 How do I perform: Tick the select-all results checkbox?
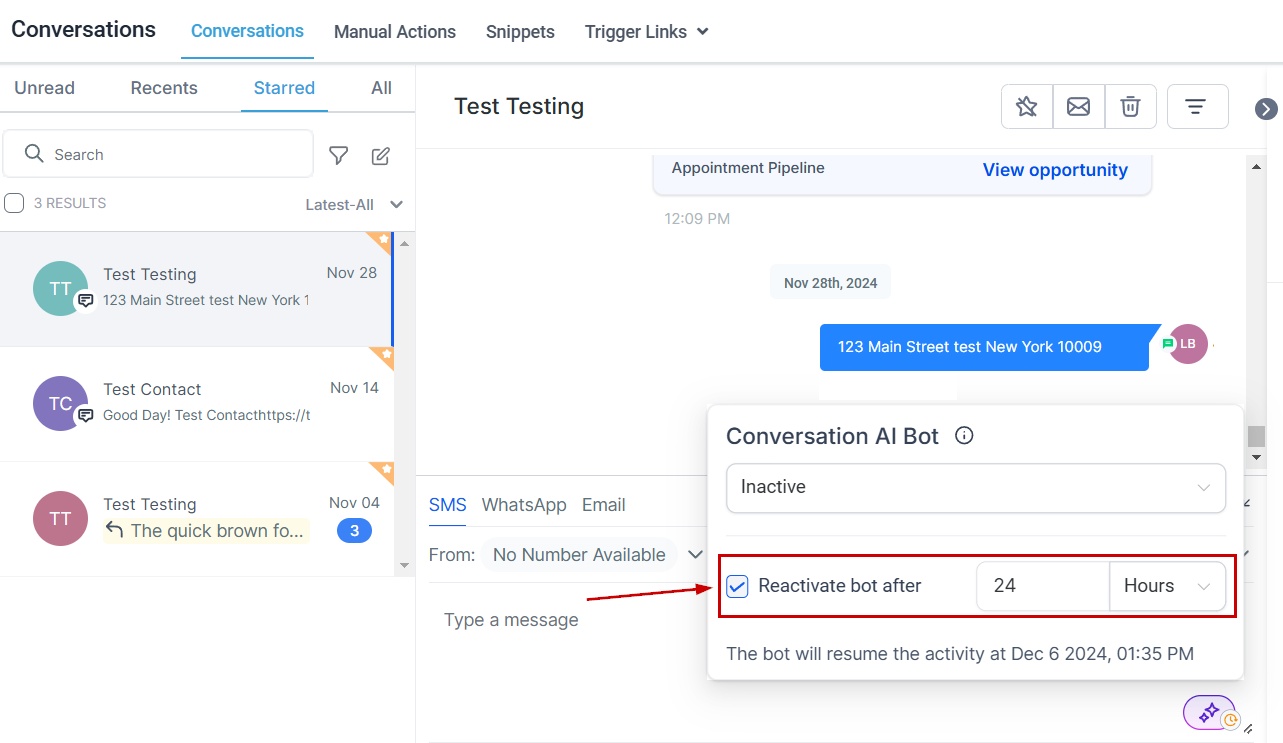point(15,204)
